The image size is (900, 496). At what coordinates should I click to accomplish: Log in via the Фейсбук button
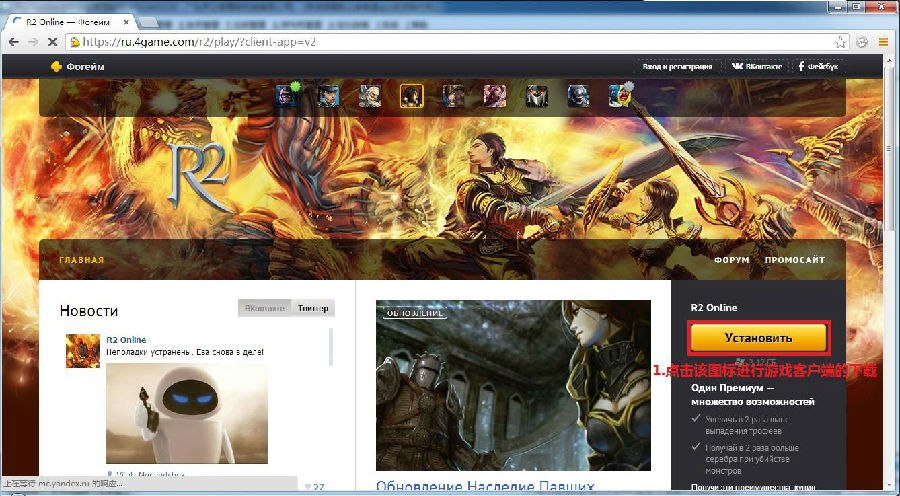pyautogui.click(x=818, y=67)
